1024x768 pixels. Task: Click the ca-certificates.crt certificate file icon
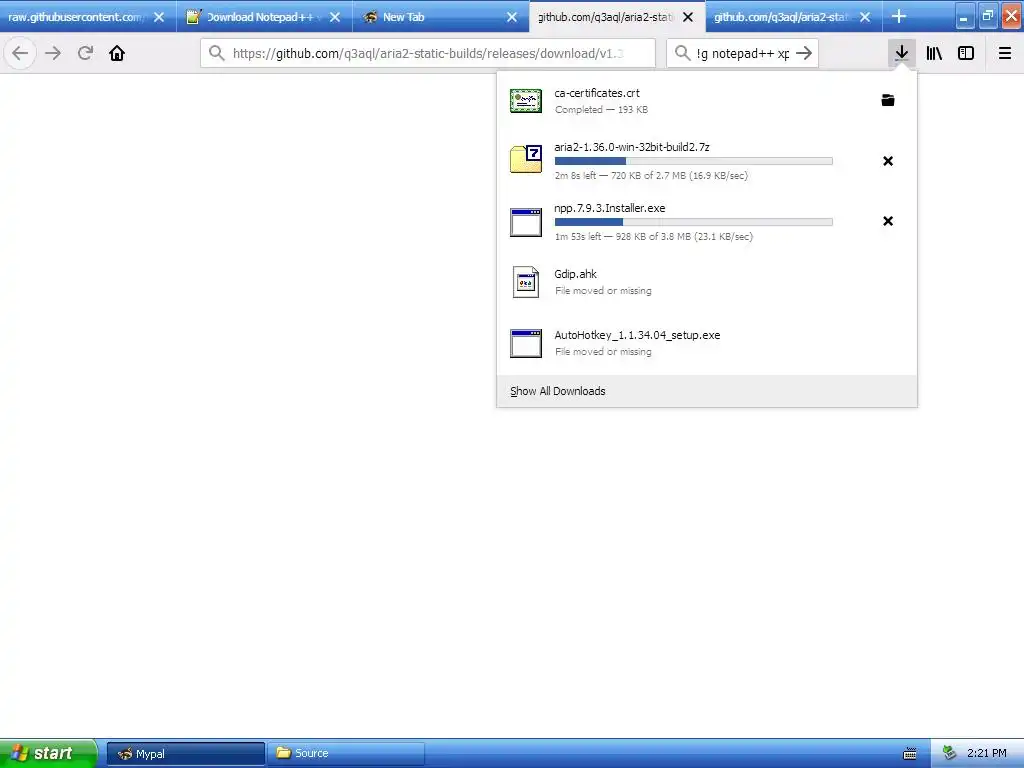526,101
